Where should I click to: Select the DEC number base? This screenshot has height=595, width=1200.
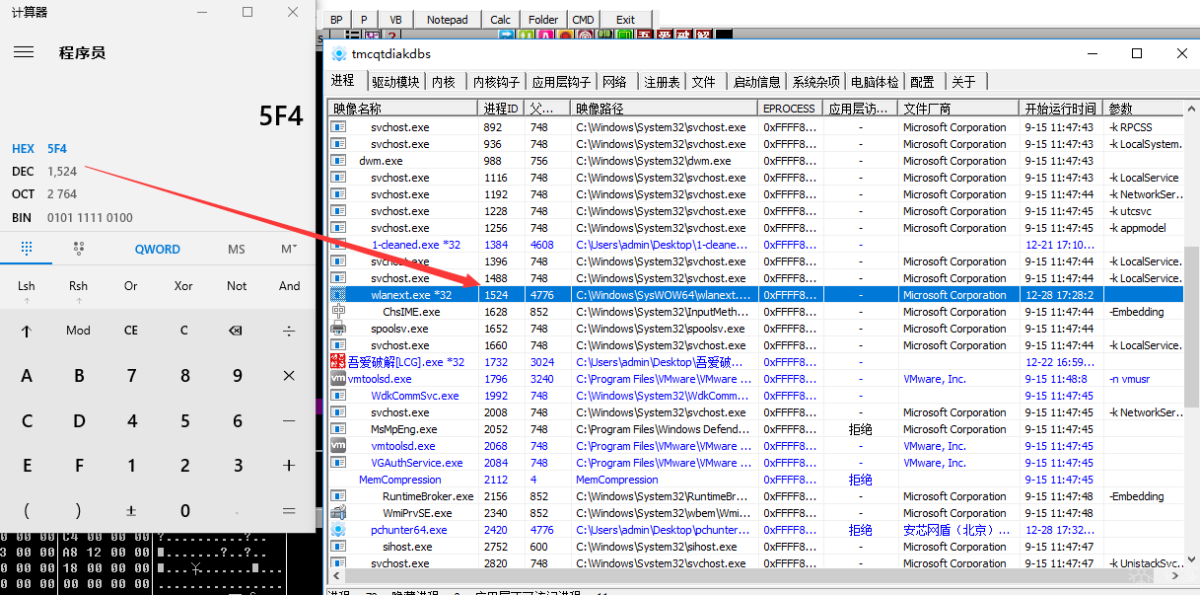point(22,172)
